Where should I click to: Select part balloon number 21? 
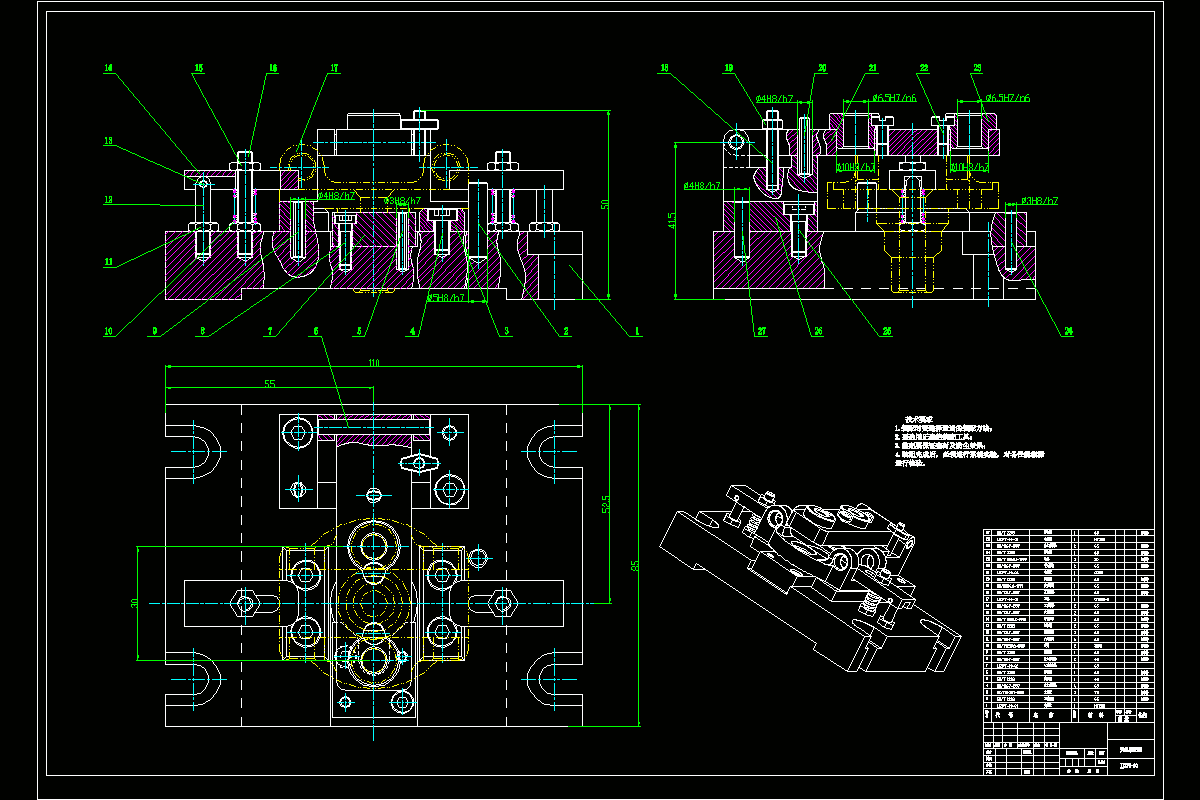click(872, 69)
